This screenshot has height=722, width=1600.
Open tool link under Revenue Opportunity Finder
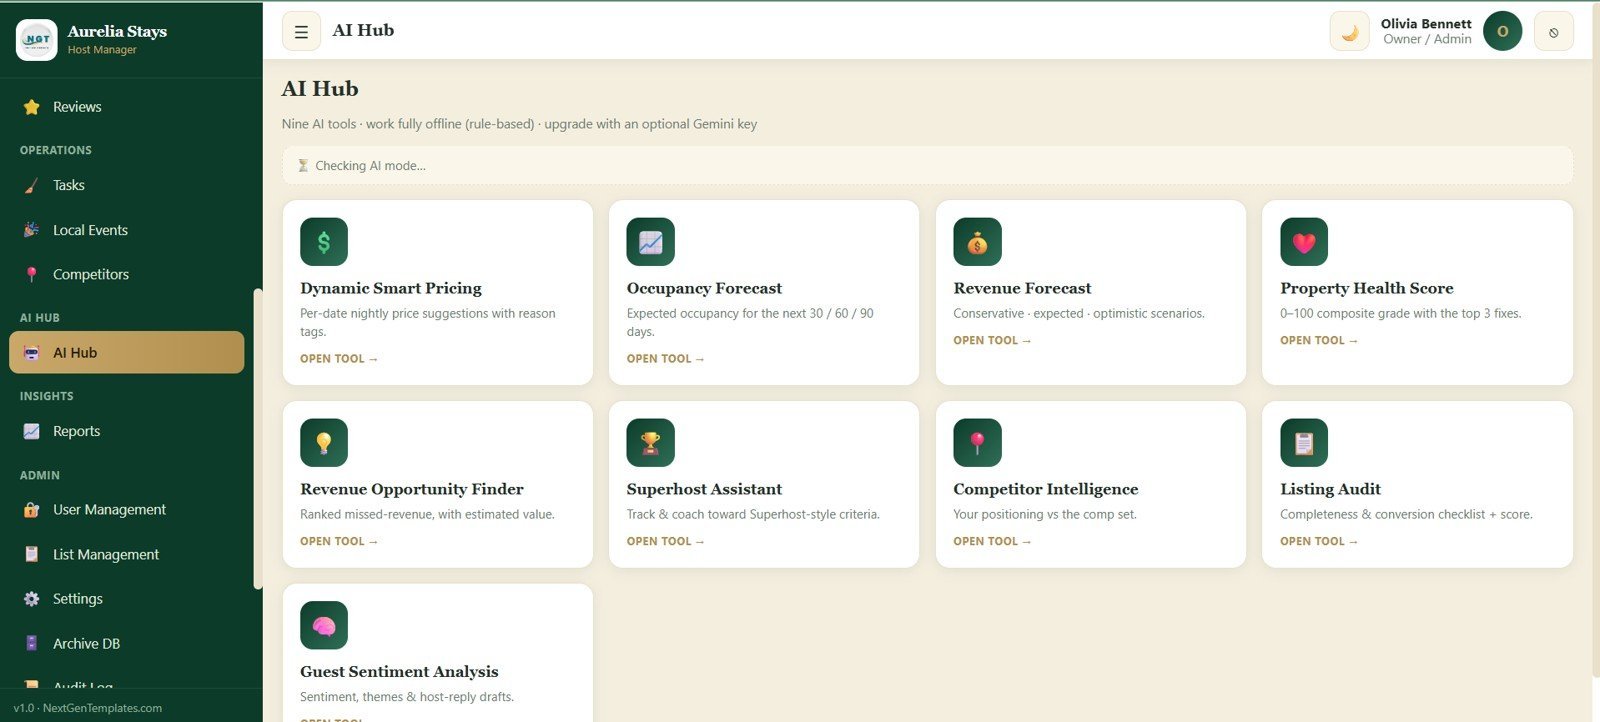tap(339, 542)
